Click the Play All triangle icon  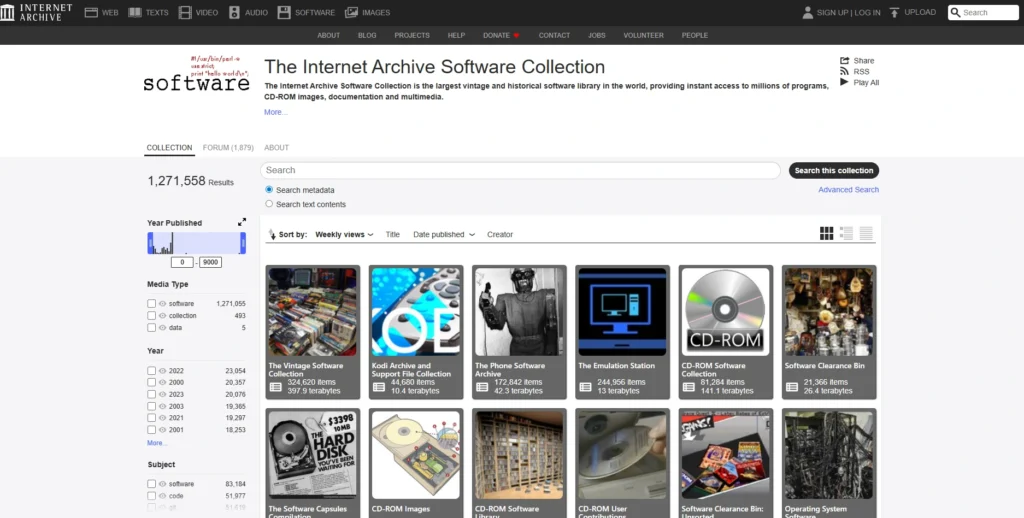coord(844,82)
